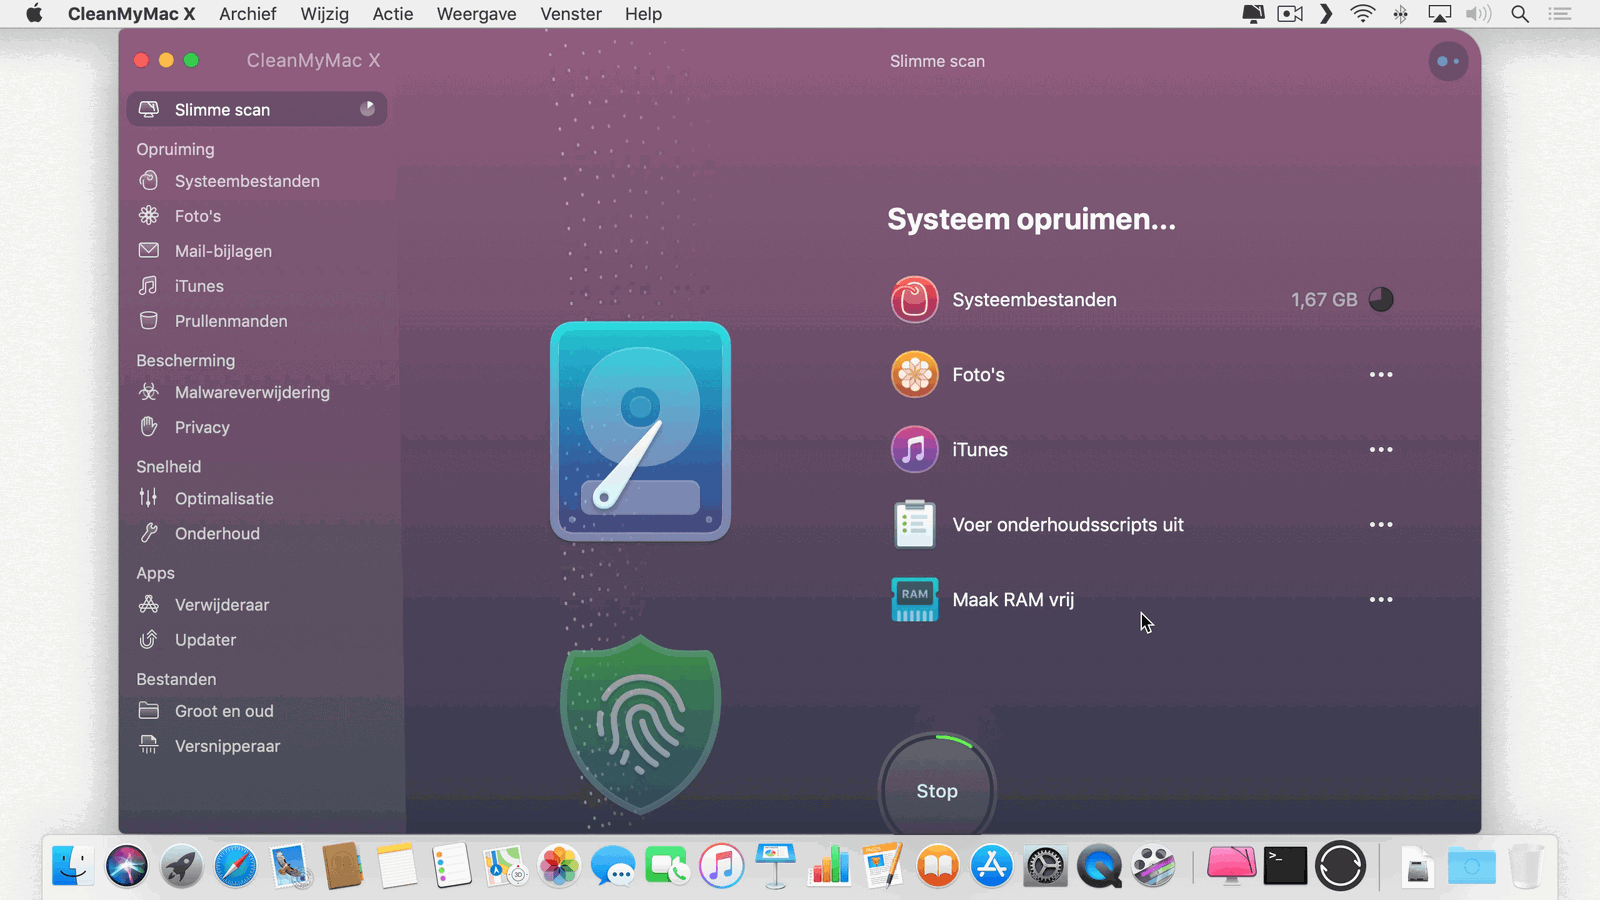Open Spotlight search in menu bar
Image resolution: width=1600 pixels, height=900 pixels.
tap(1520, 14)
